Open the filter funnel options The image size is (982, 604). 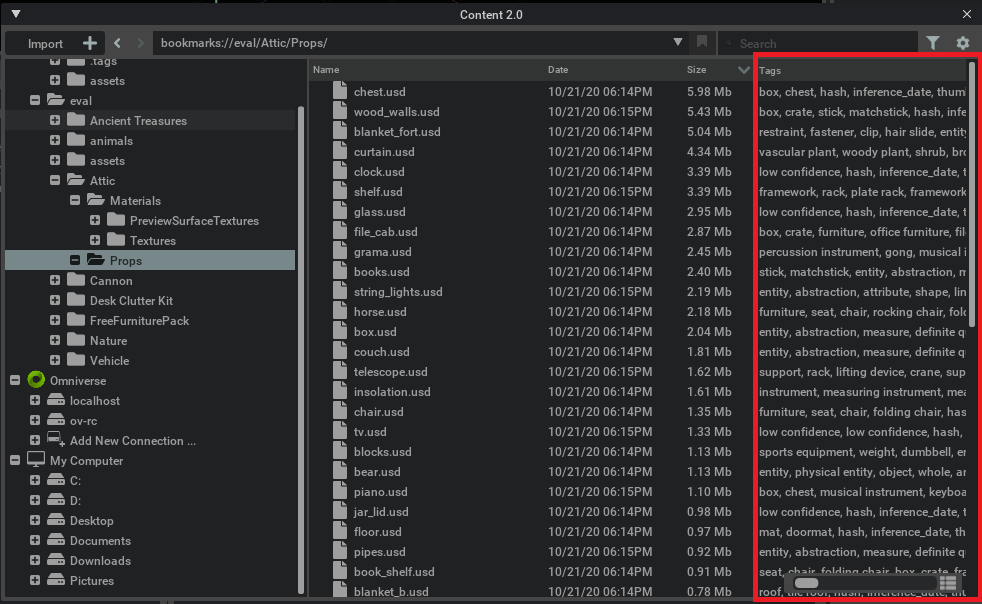[x=933, y=43]
